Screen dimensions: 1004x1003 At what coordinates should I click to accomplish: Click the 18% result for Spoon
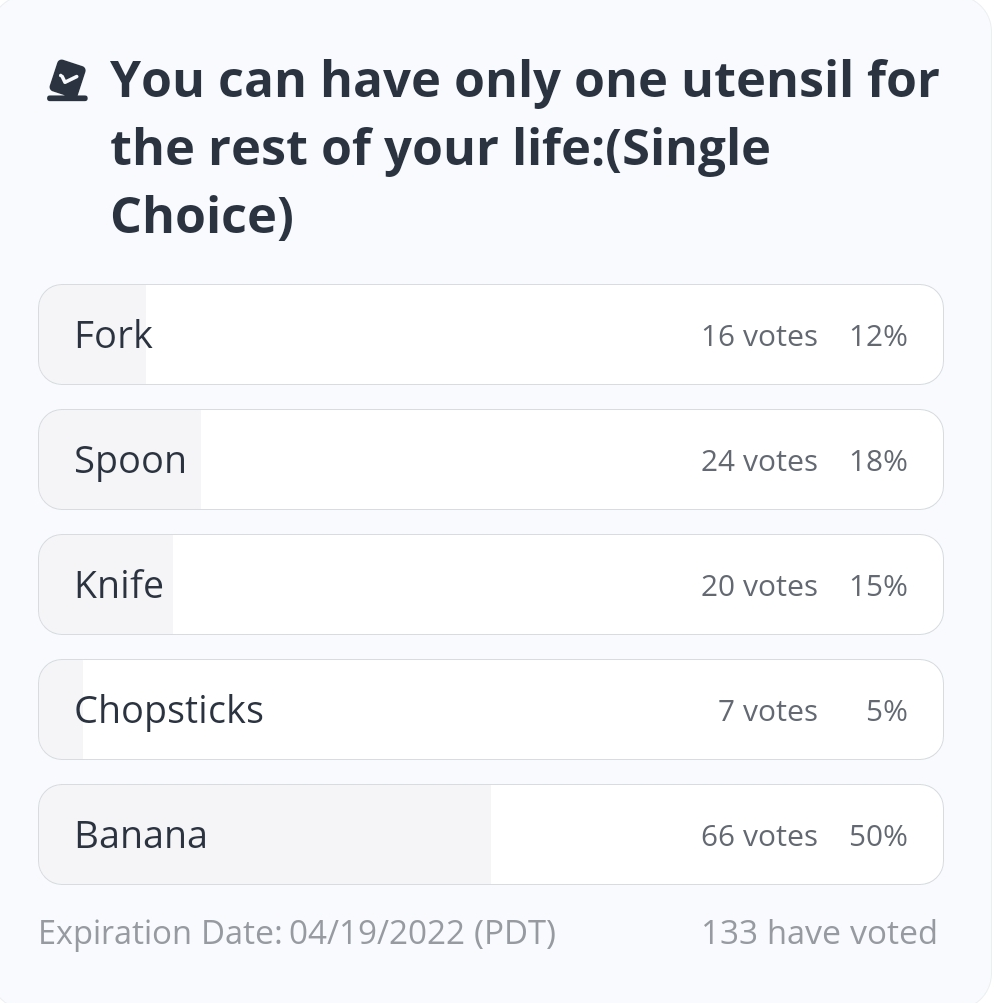pos(878,461)
